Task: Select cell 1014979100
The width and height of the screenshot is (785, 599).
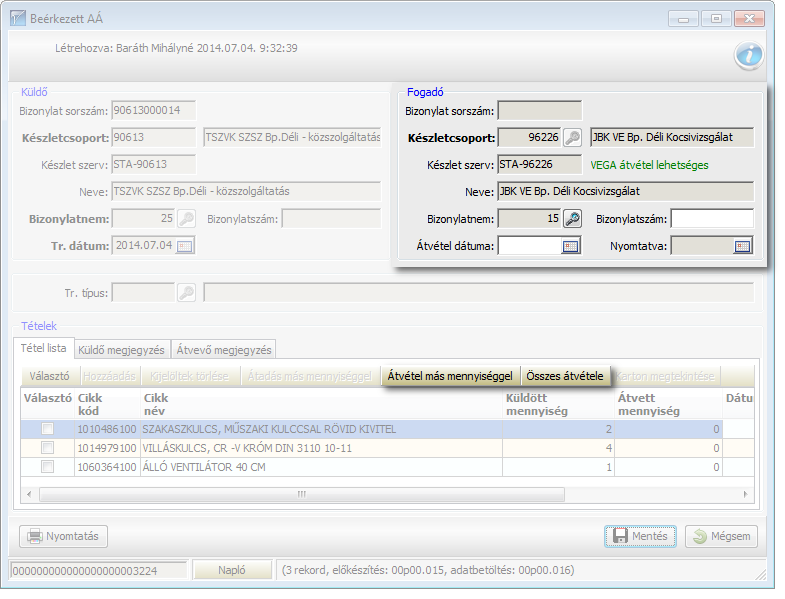Action: coord(107,448)
